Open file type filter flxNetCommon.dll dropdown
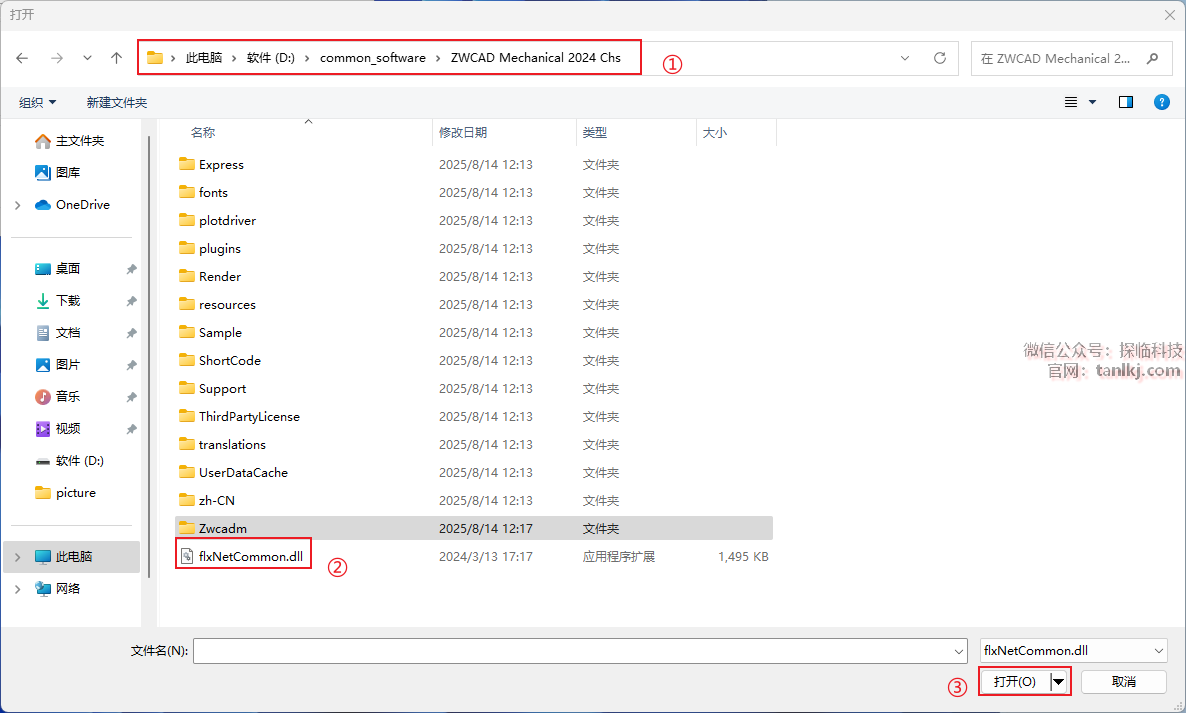1186x713 pixels. (1073, 651)
